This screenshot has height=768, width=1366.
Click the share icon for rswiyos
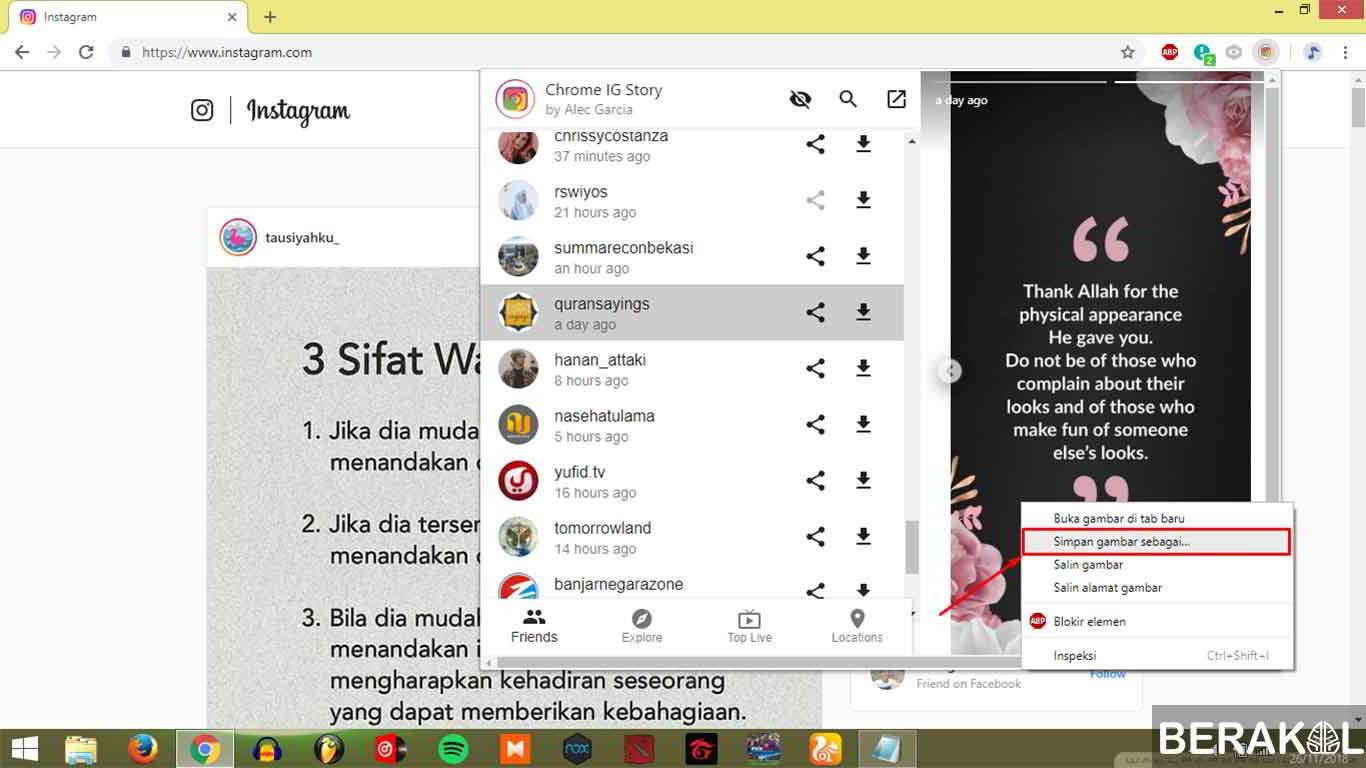click(x=815, y=201)
